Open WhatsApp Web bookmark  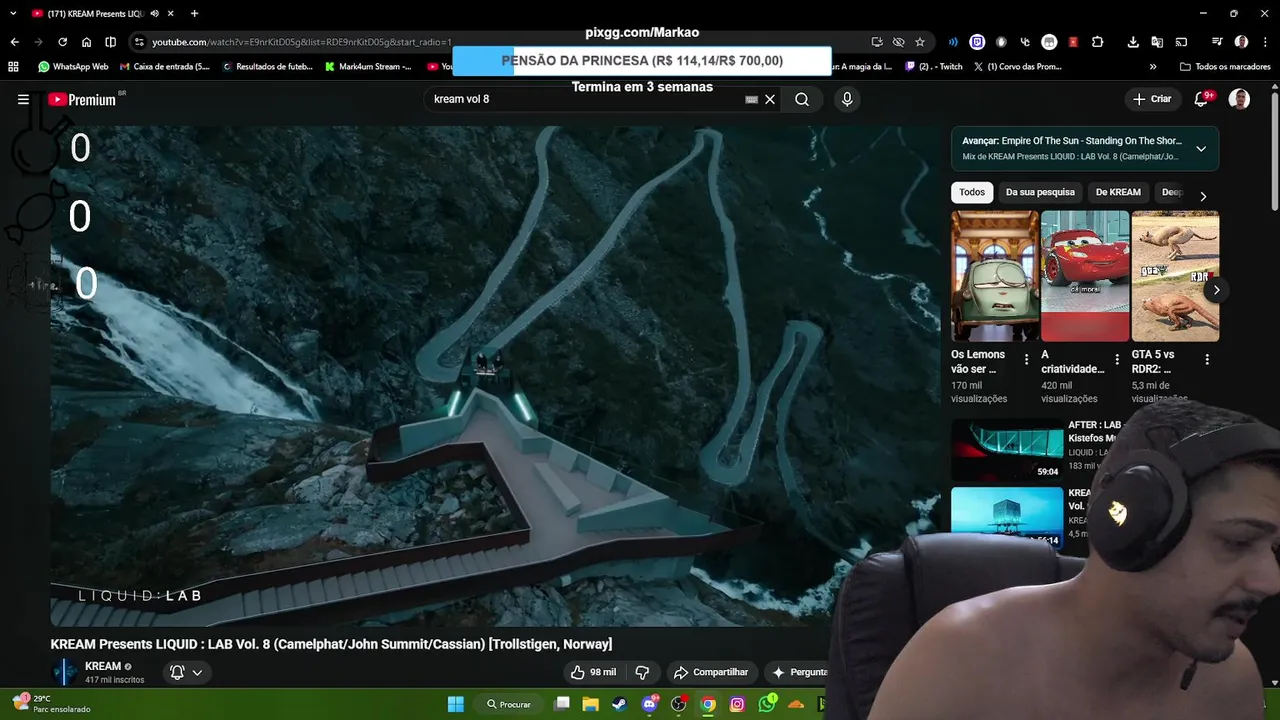tap(73, 67)
